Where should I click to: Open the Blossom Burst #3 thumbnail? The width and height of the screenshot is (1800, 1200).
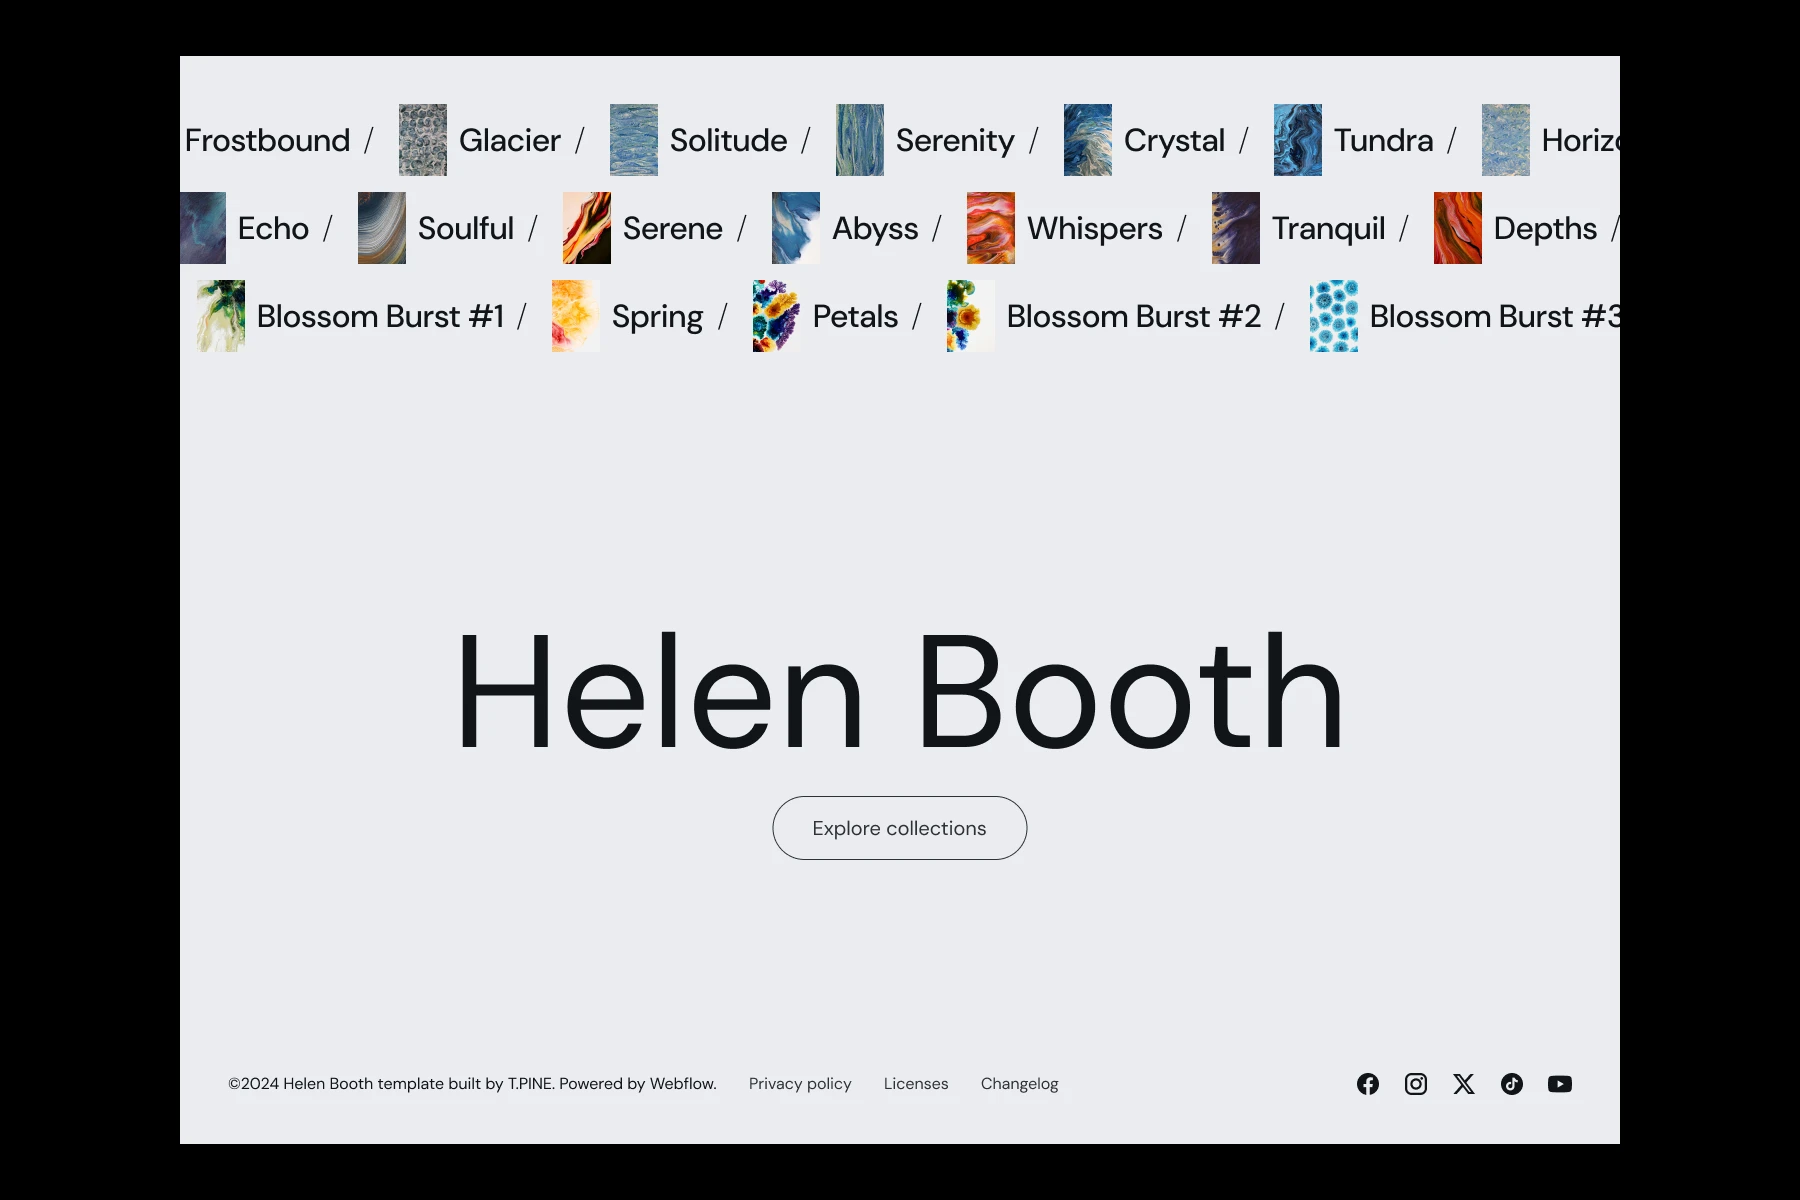click(1332, 316)
